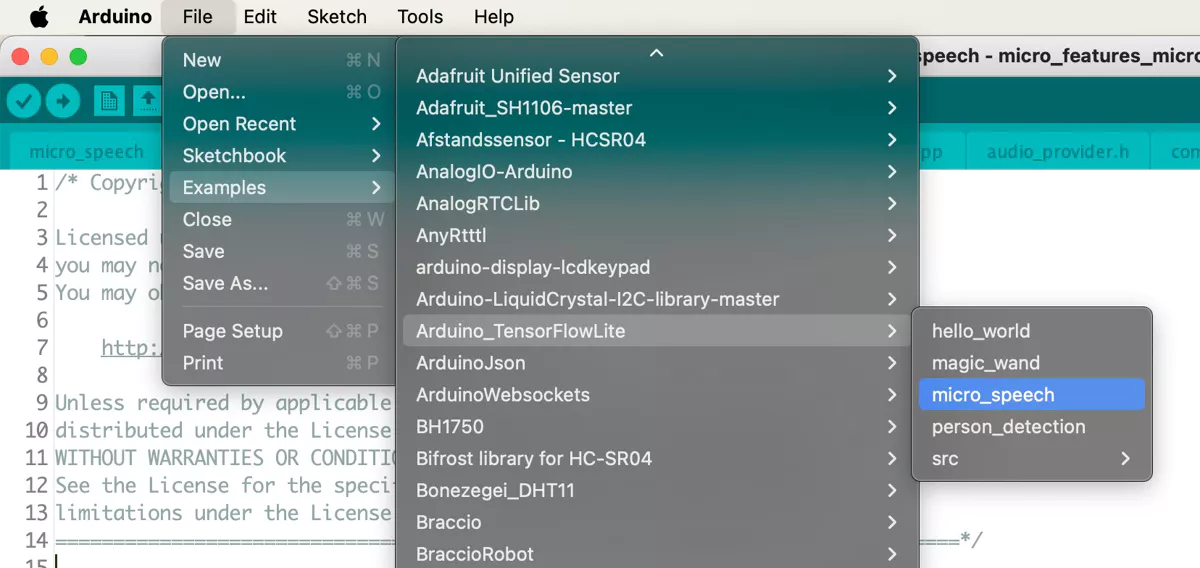Open the hello_world example
Viewport: 1200px width, 568px height.
(x=1031, y=331)
